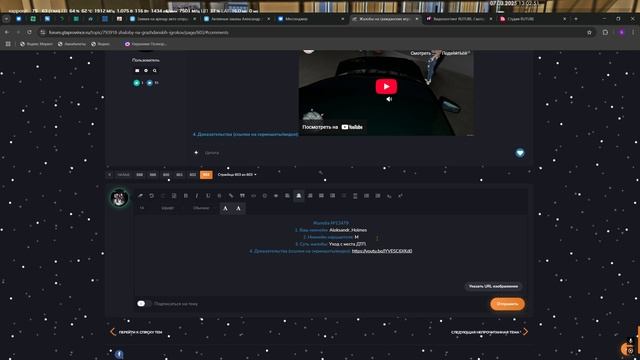
Task: Switch to the 'Активные заказы' browser tab
Action: tap(236, 19)
